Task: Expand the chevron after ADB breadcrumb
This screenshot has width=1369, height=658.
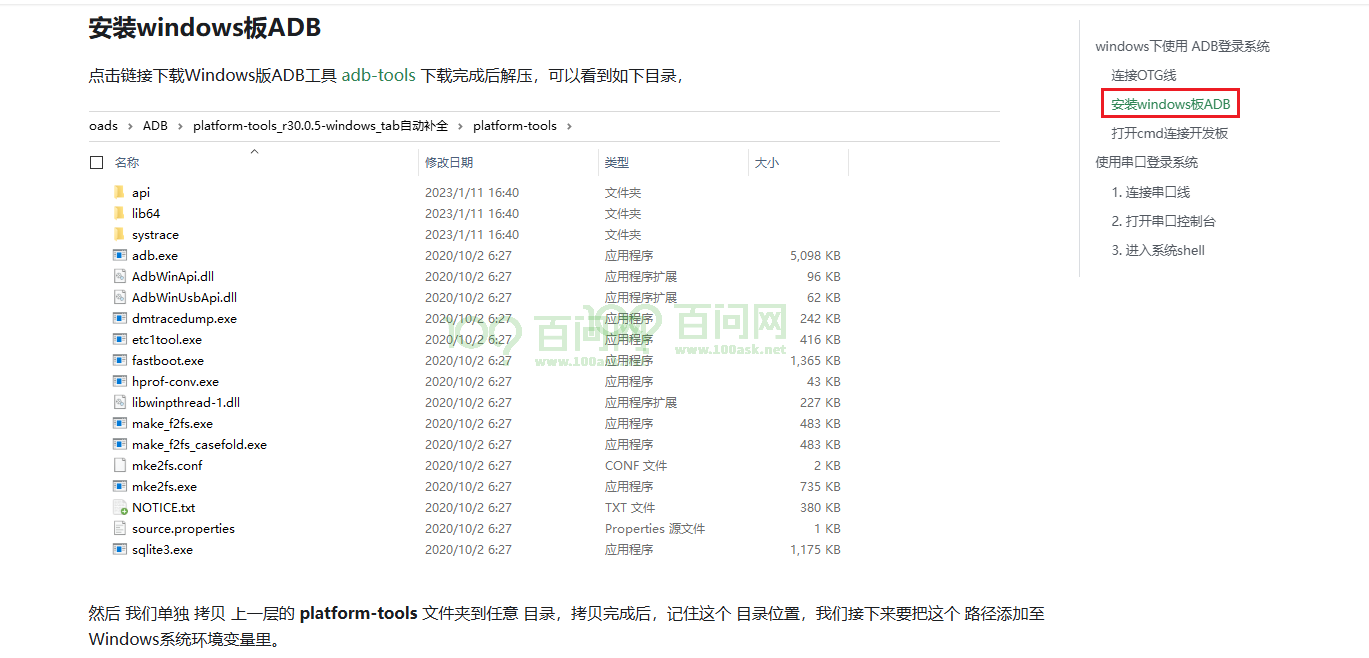Action: tap(180, 126)
